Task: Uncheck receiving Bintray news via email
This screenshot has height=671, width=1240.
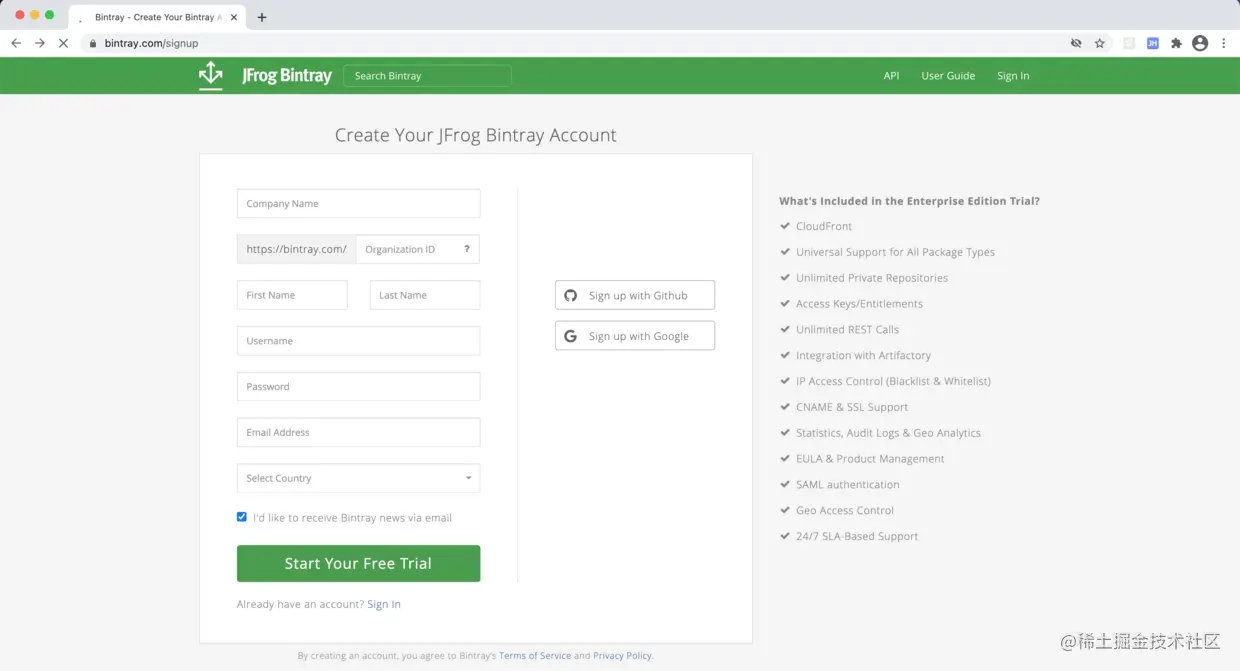Action: click(x=241, y=516)
